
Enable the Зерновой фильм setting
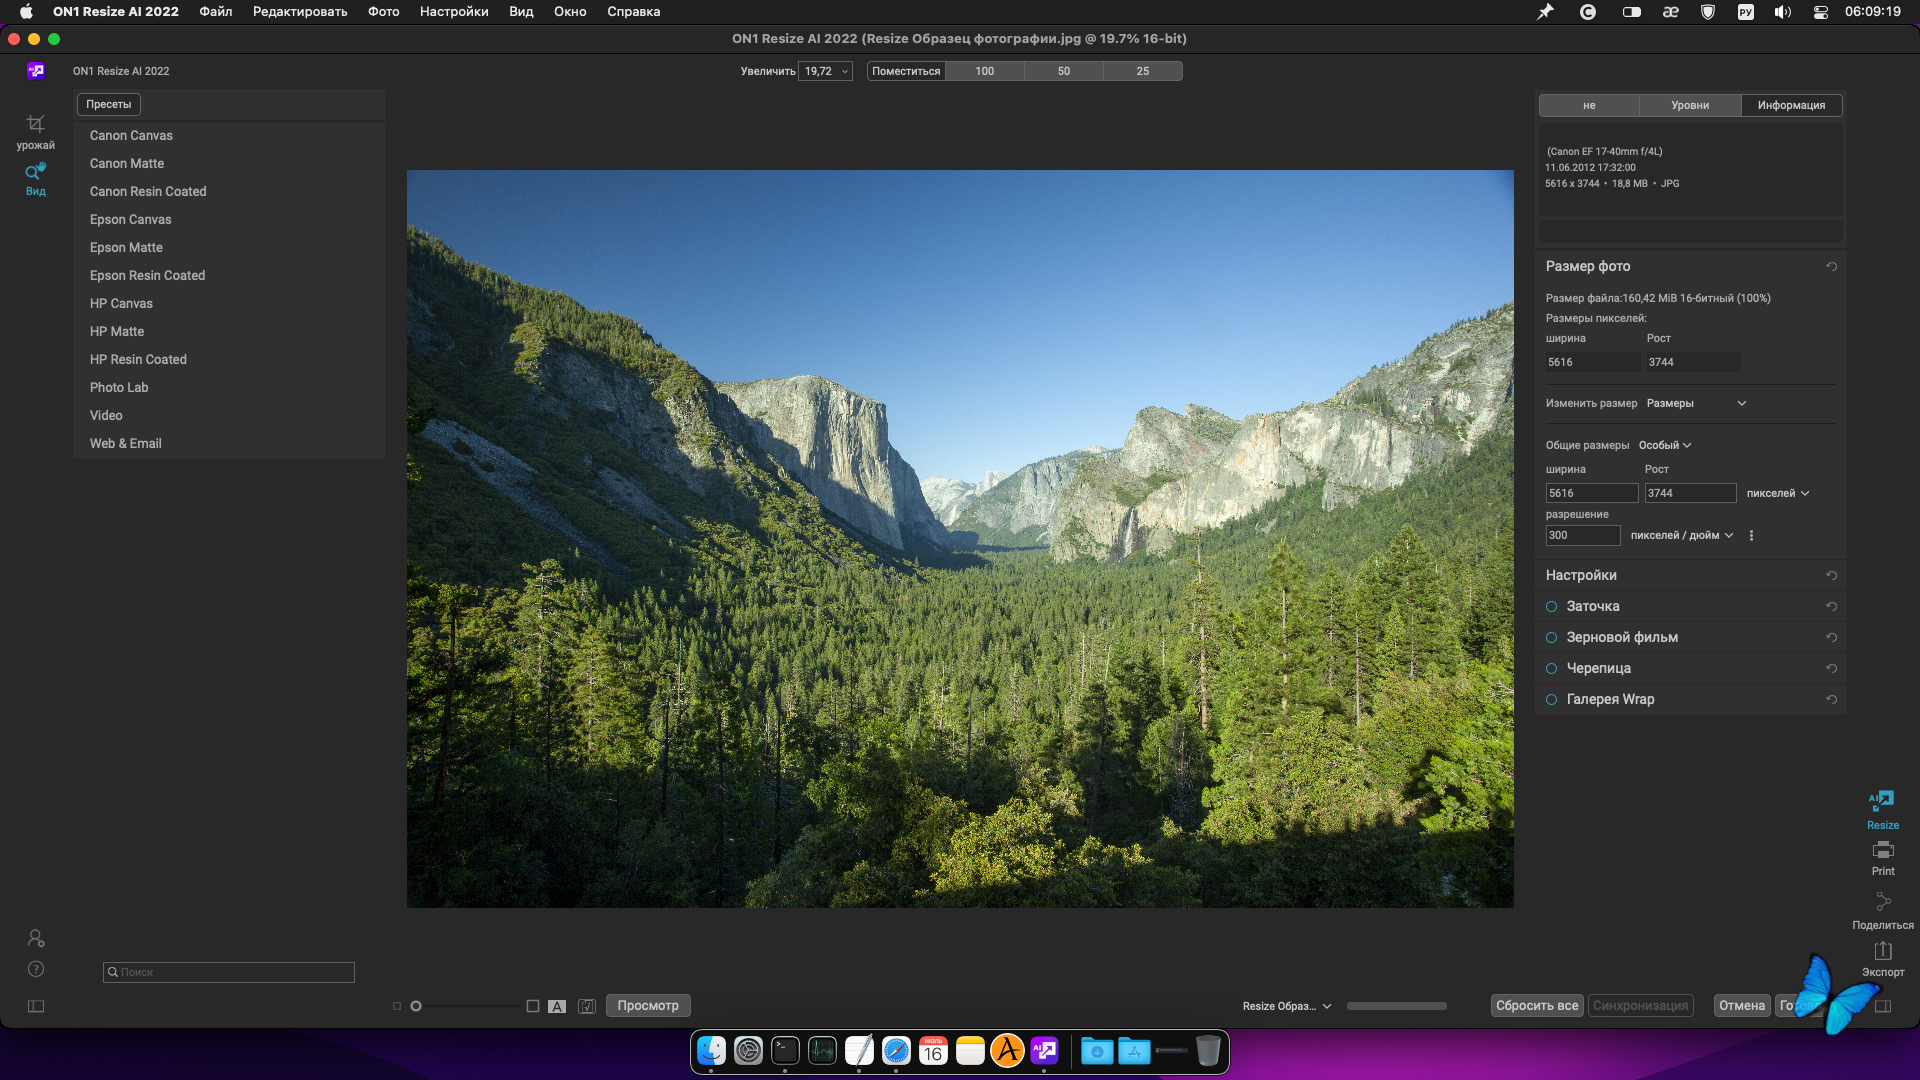click(1552, 637)
